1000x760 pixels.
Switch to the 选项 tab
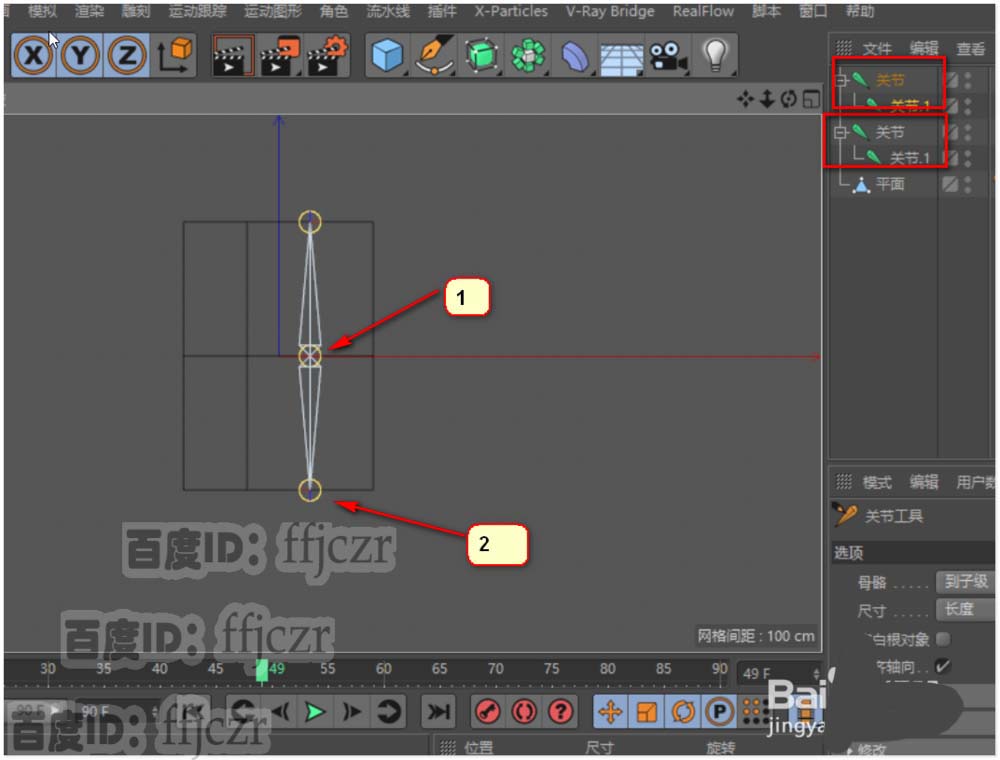pyautogui.click(x=848, y=553)
